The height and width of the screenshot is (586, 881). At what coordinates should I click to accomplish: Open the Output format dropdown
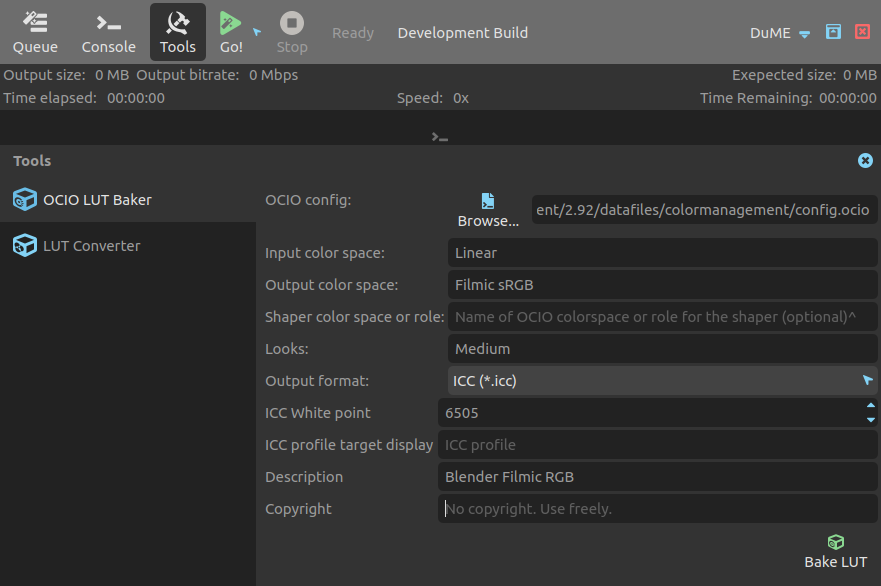(662, 381)
